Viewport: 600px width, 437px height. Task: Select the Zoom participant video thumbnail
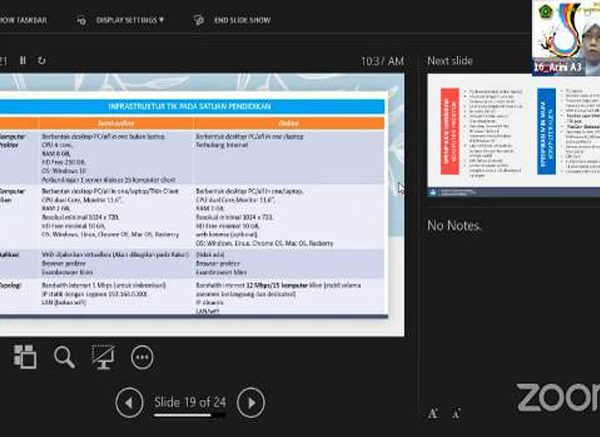pyautogui.click(x=566, y=37)
